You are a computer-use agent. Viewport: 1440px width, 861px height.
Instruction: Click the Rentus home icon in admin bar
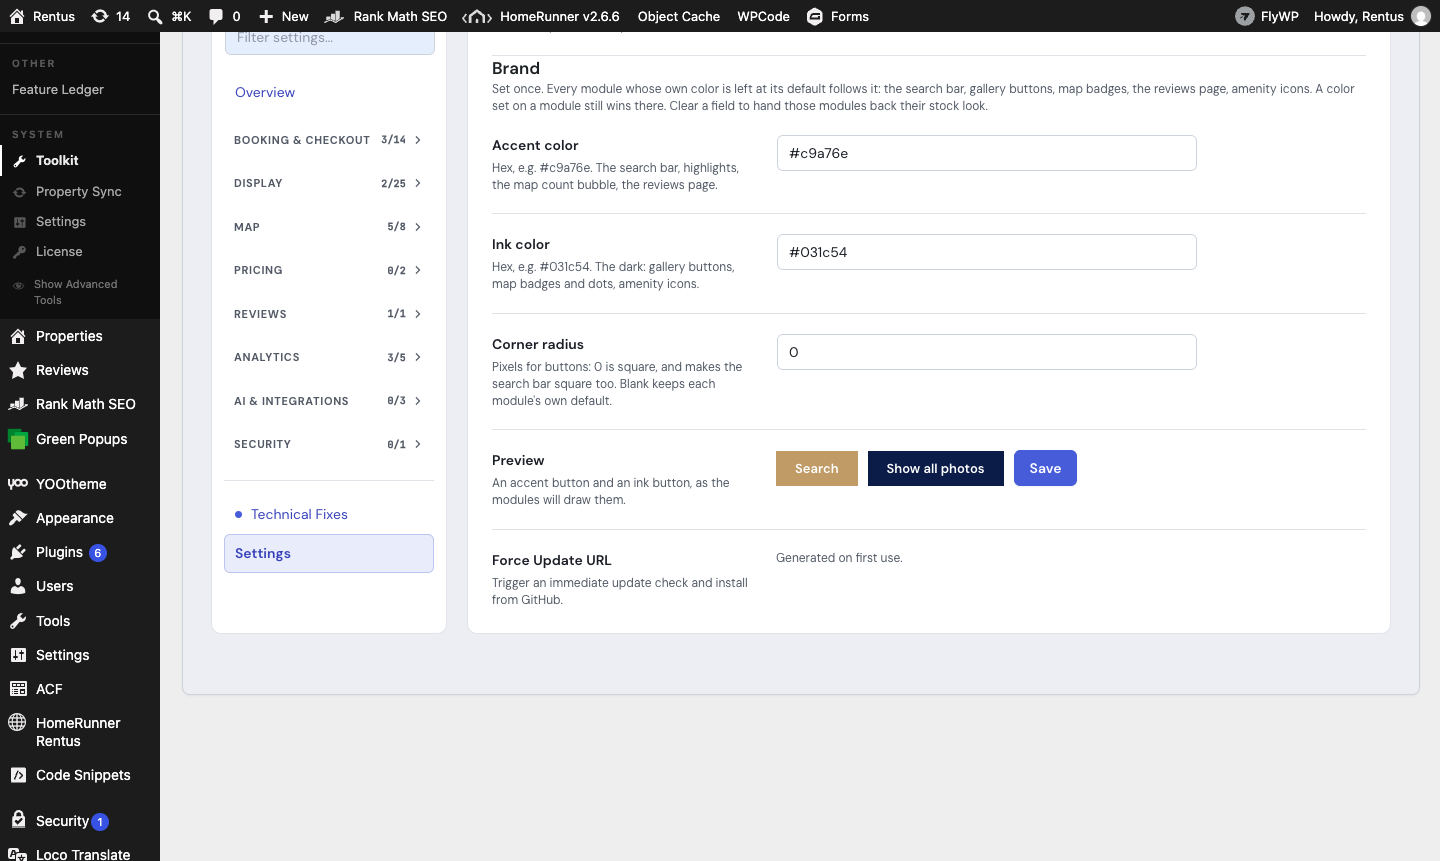tap(17, 16)
